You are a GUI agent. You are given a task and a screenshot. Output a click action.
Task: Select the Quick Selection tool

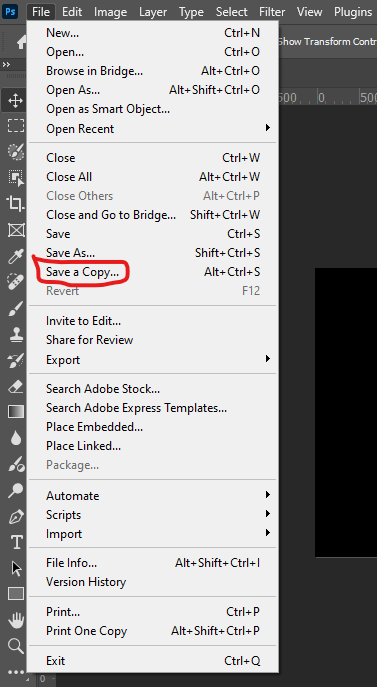point(16,151)
